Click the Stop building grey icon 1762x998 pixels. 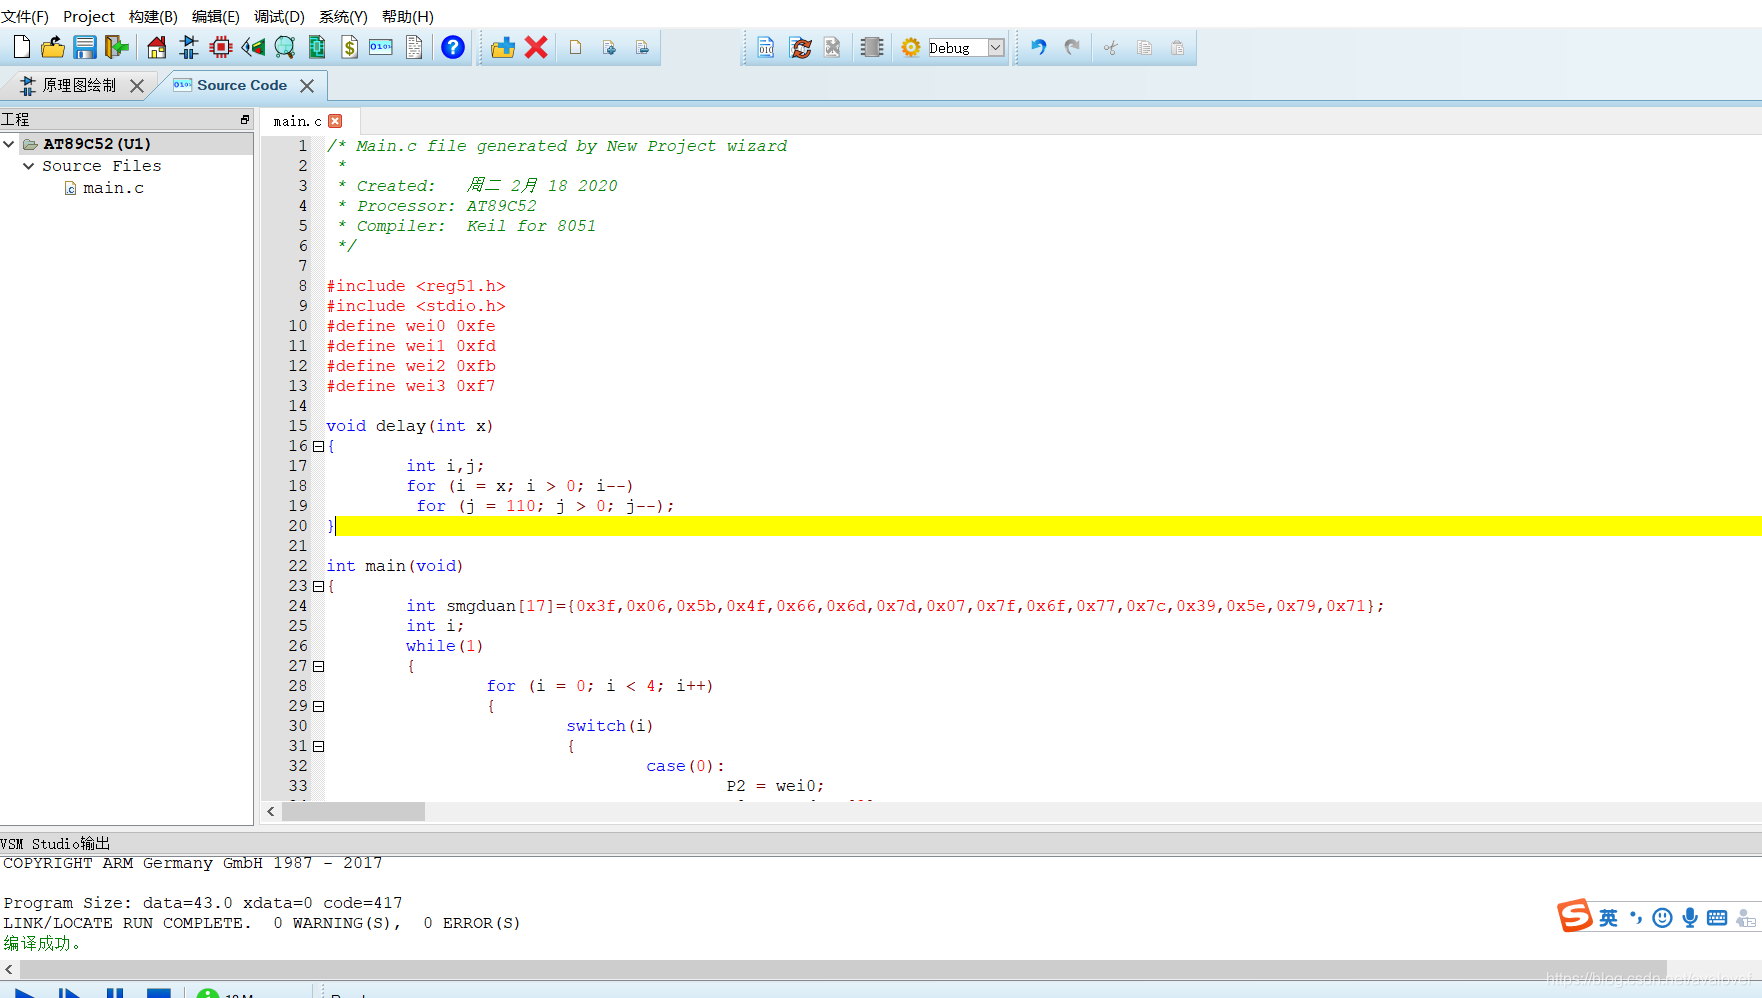tap(832, 47)
